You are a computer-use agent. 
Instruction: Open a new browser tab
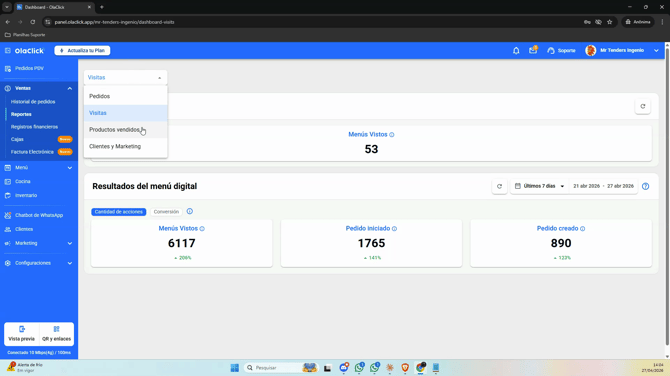(102, 7)
